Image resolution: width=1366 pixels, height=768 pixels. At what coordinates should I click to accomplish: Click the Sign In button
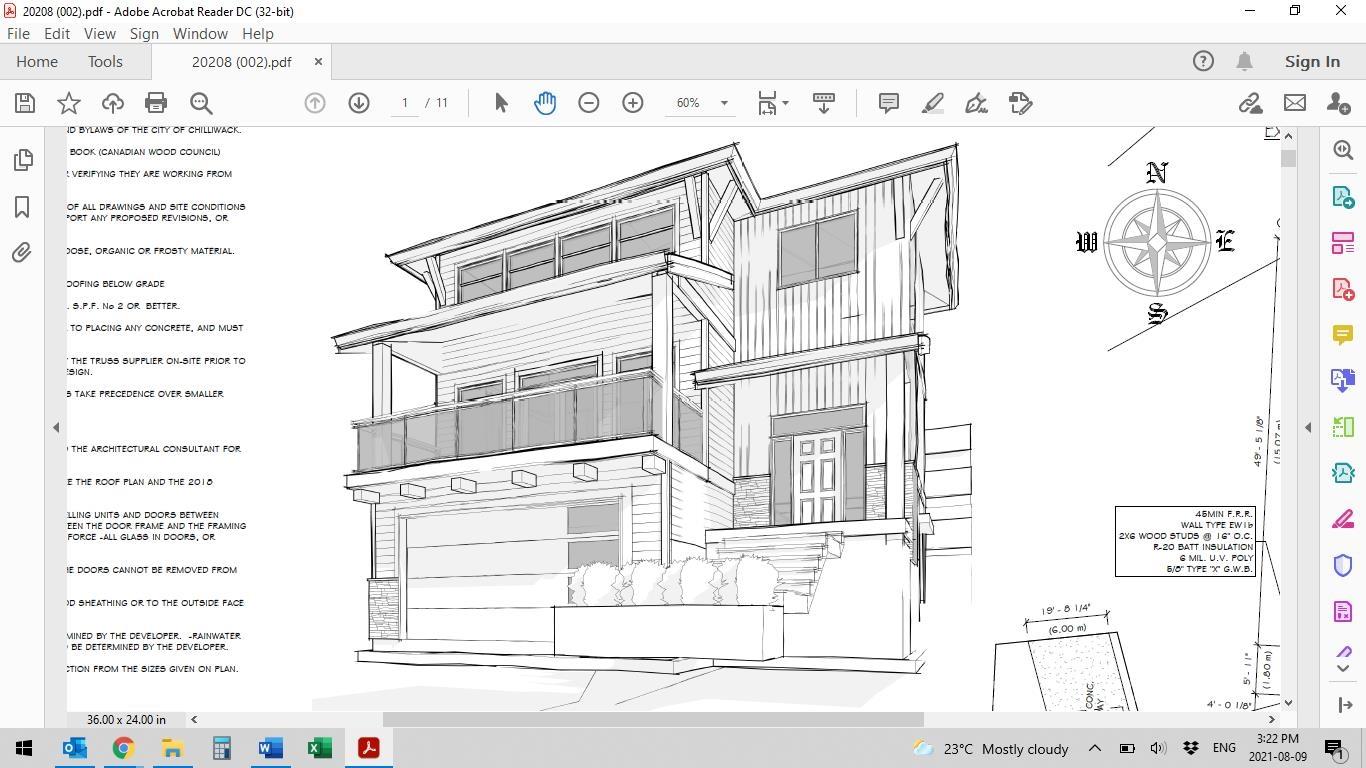click(1312, 61)
